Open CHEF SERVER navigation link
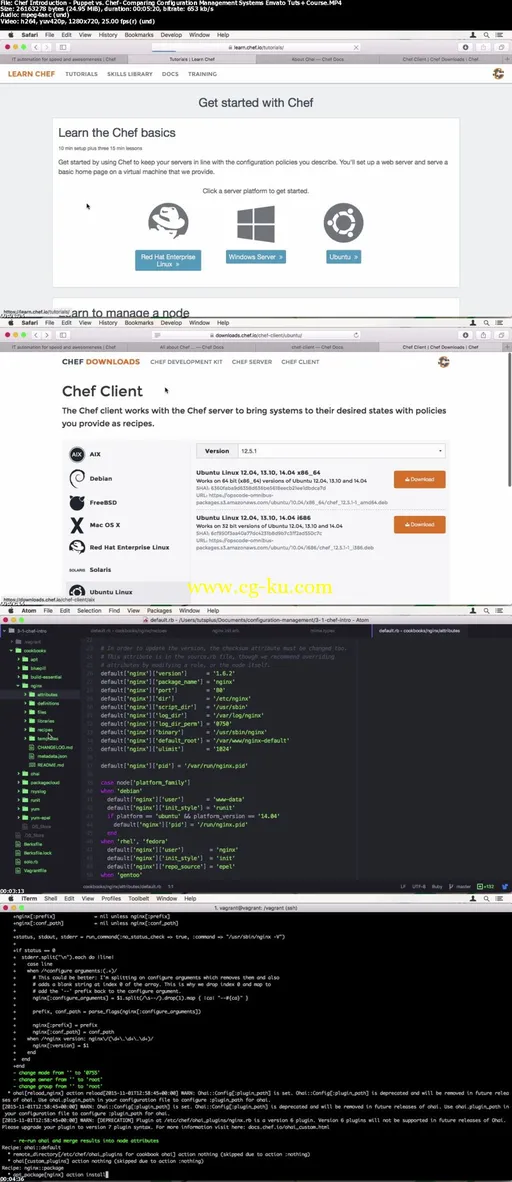Image resolution: width=512 pixels, height=1182 pixels. (x=252, y=362)
